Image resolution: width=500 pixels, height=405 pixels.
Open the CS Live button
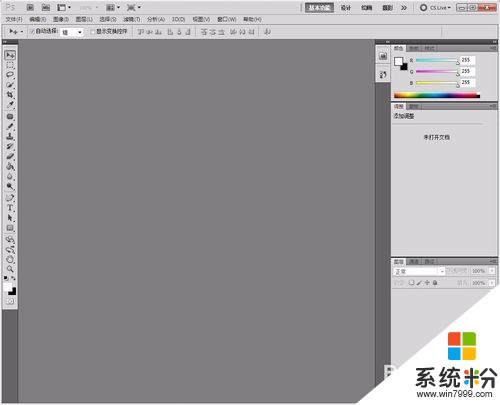pos(435,7)
